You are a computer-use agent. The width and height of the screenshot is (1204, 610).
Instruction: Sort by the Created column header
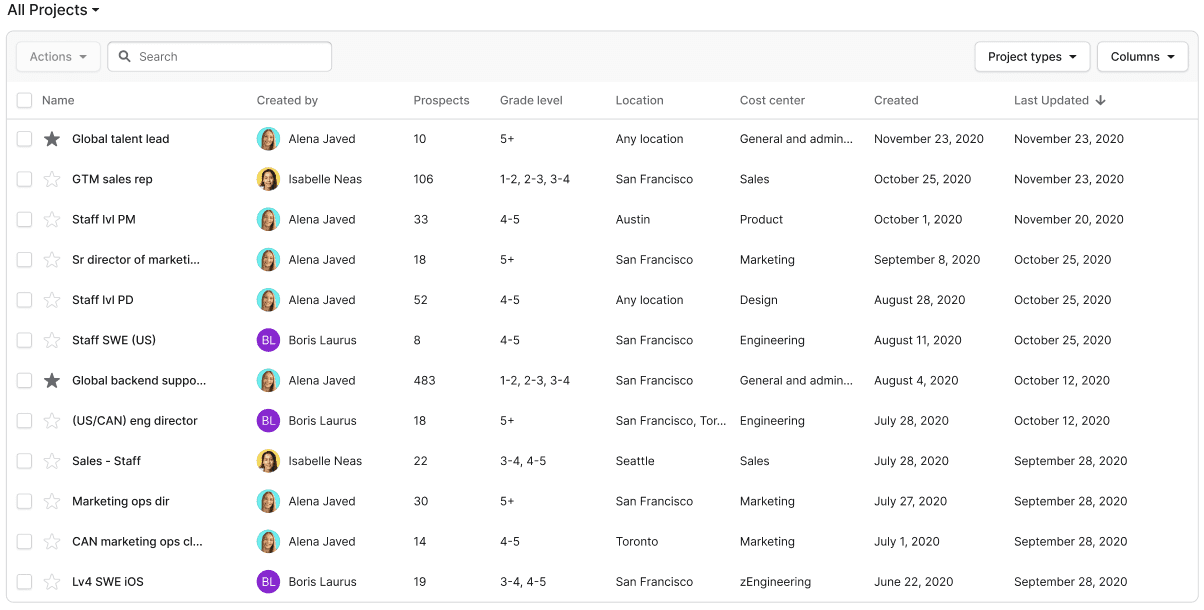pyautogui.click(x=896, y=100)
